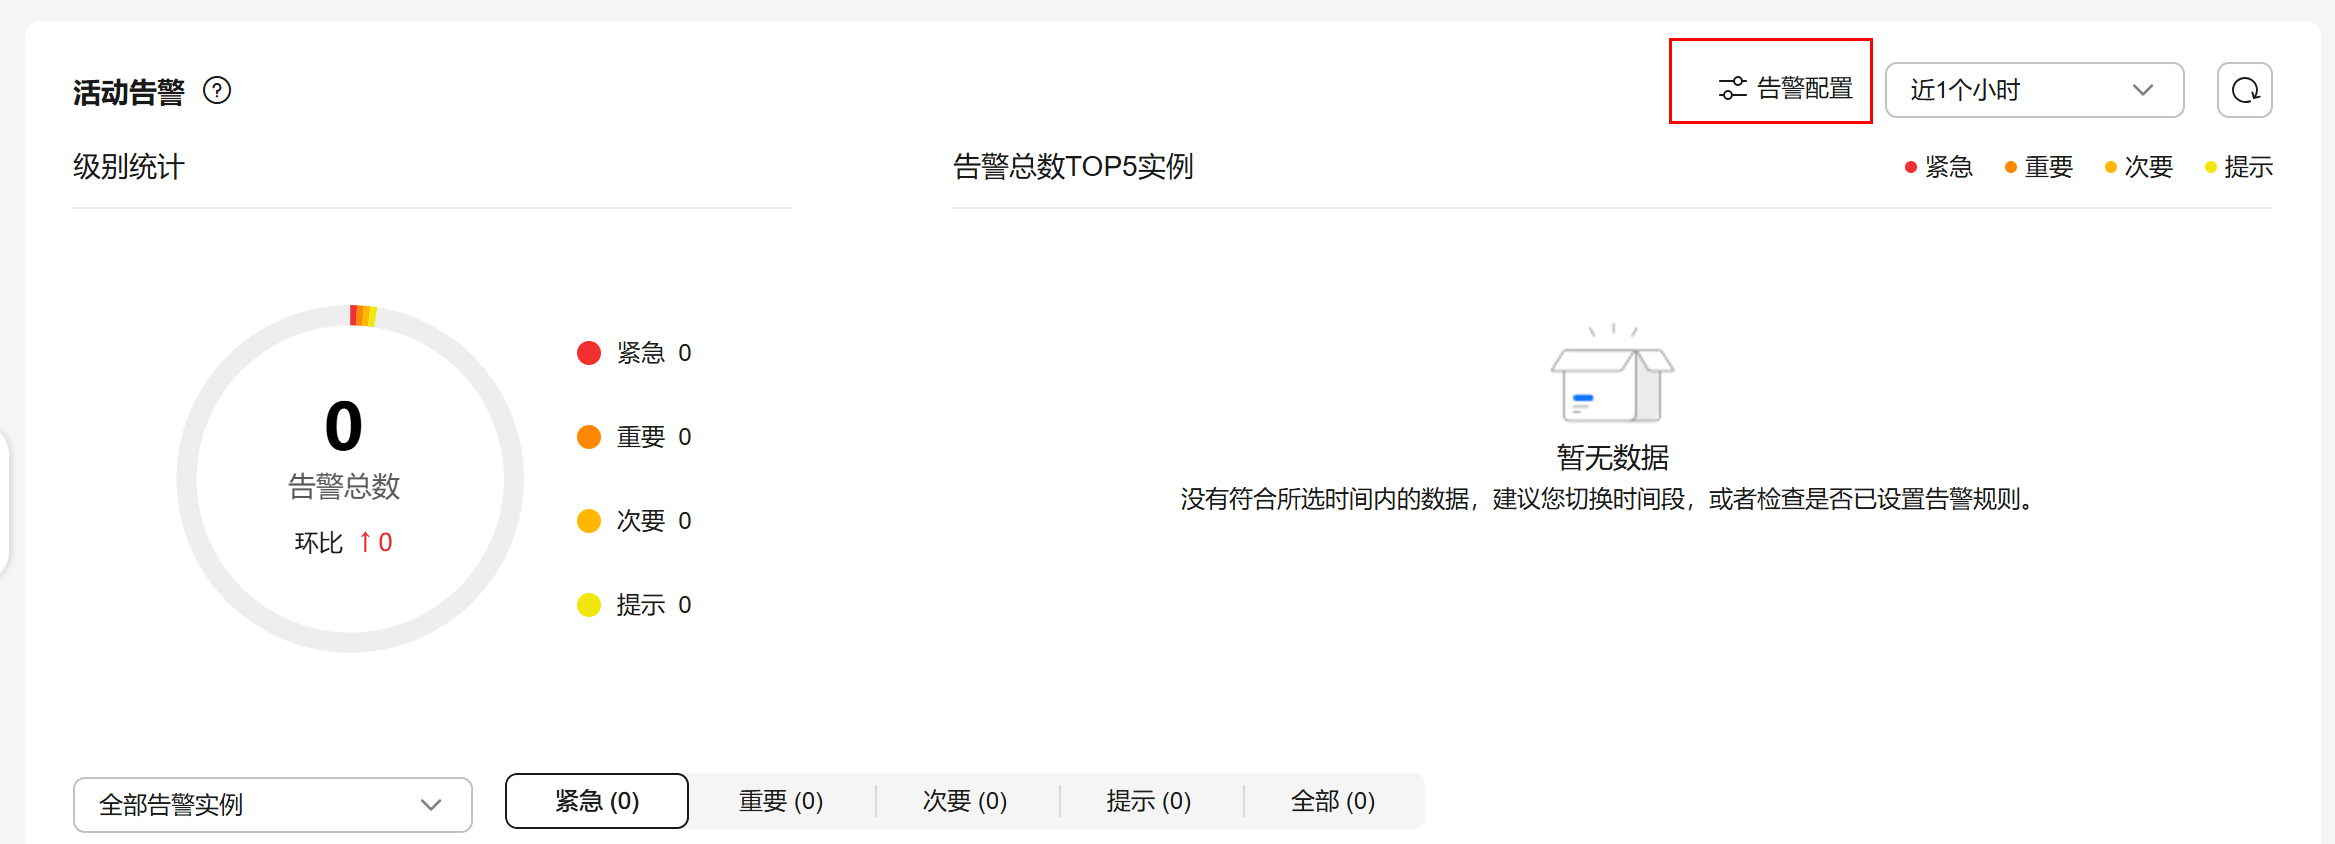Switch to the 次要 (0) tab

[x=965, y=801]
